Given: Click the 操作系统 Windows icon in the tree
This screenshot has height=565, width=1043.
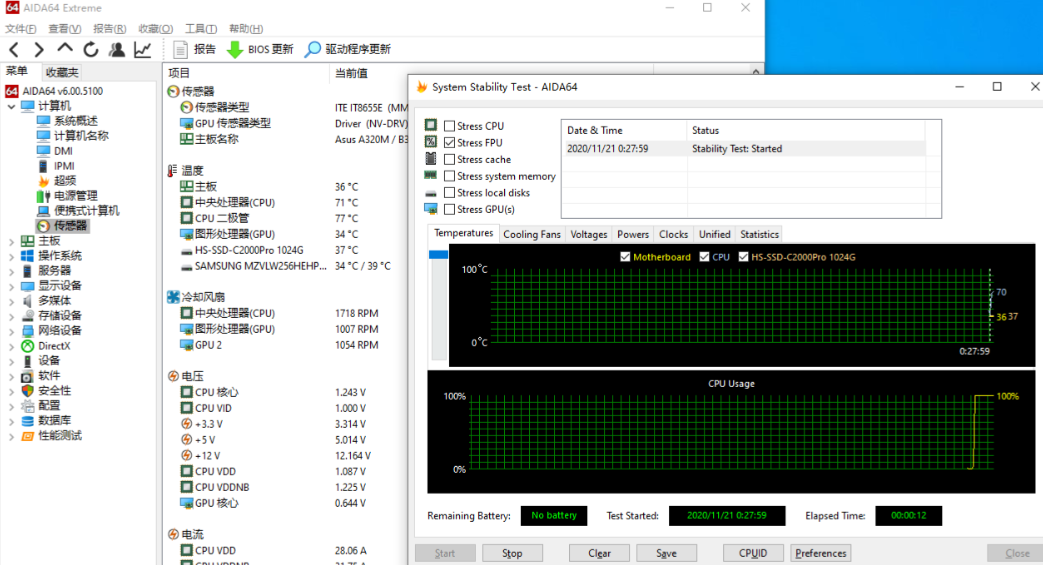Looking at the screenshot, I should [x=27, y=256].
